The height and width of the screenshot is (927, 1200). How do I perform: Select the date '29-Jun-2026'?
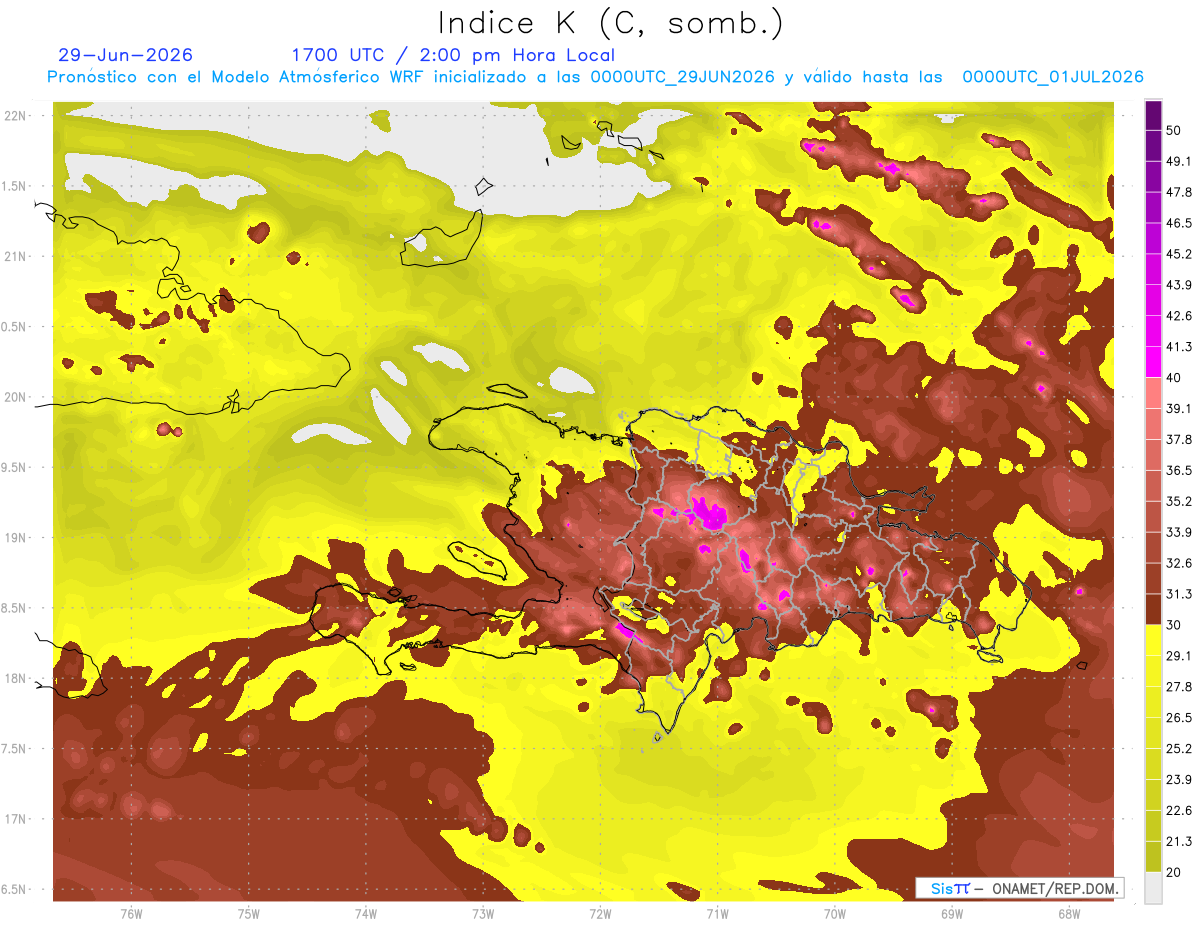[x=126, y=55]
